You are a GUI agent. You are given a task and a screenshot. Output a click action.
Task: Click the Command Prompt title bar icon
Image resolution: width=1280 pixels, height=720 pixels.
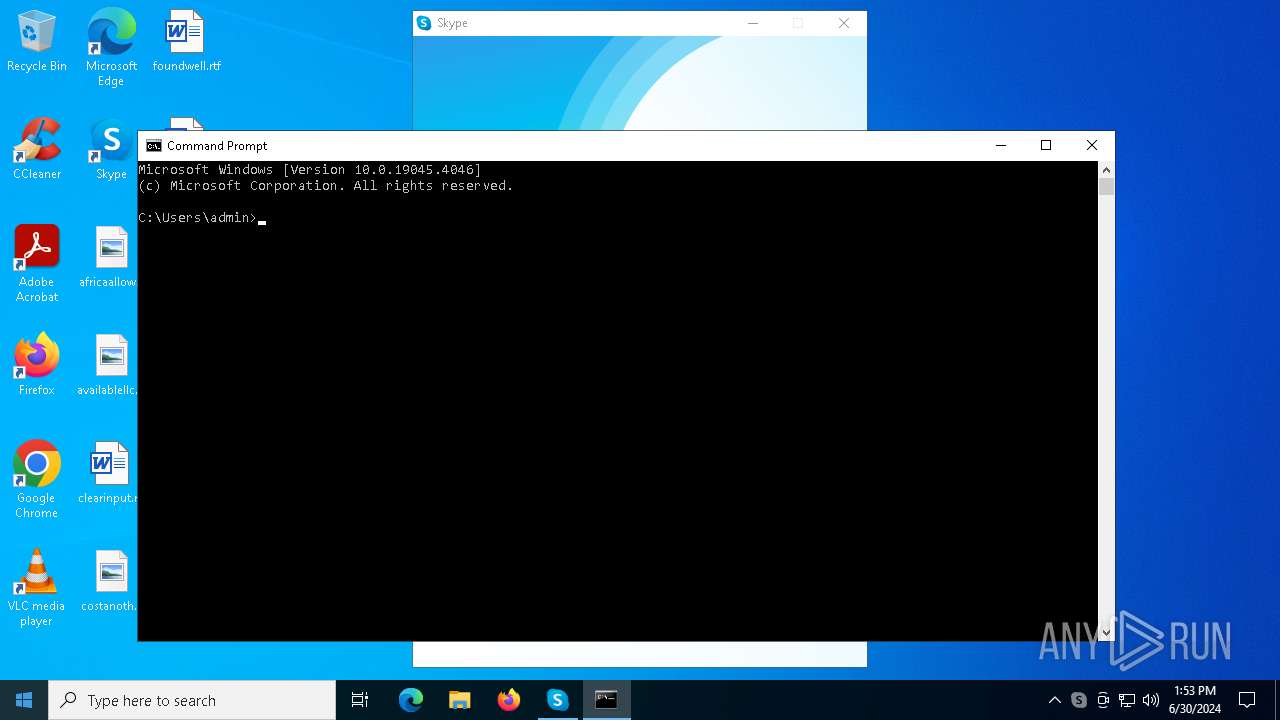154,146
